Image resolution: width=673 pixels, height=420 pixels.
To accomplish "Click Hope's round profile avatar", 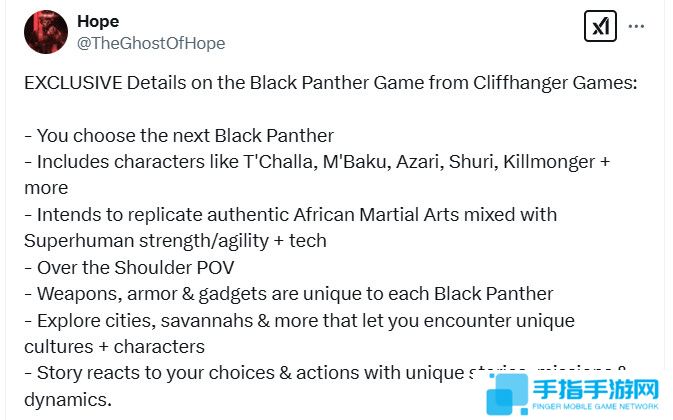I will click(46, 32).
